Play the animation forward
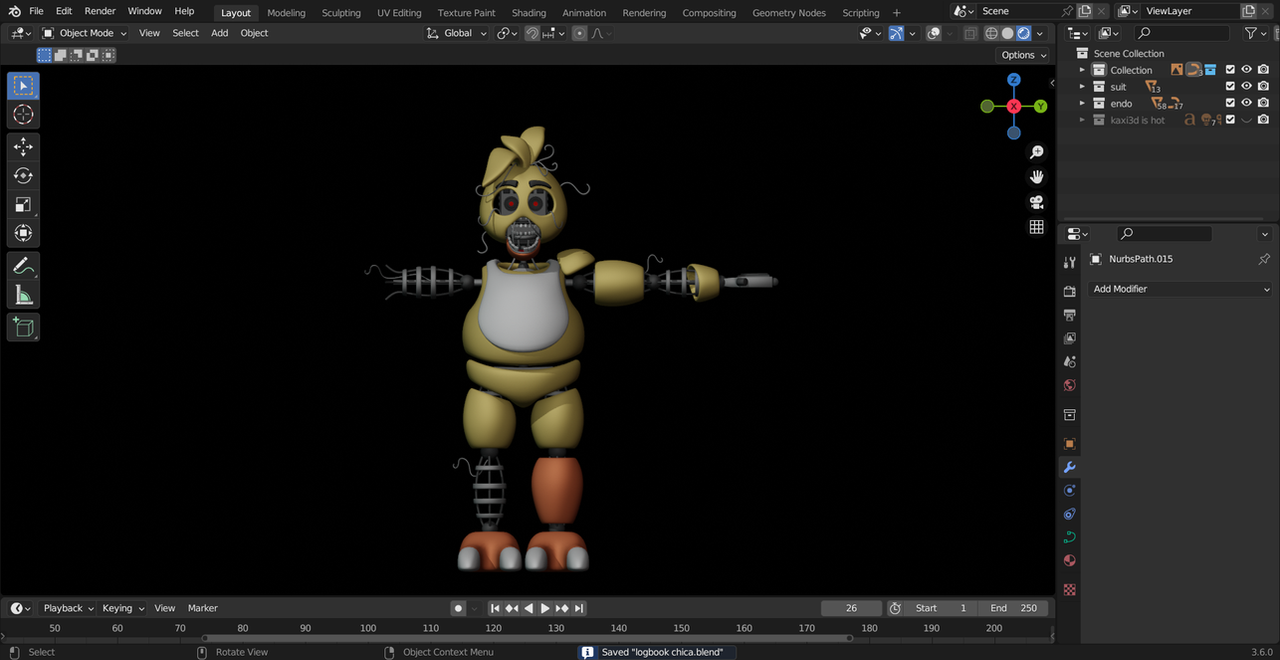1280x660 pixels. coord(545,608)
